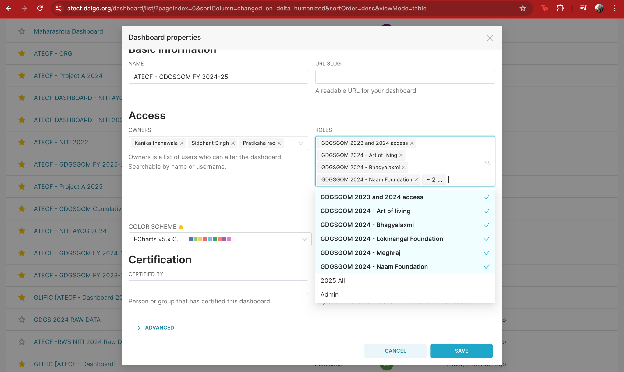Favorite the GDGS 2024 RAW DATA row
The height and width of the screenshot is (372, 624).
(x=21, y=319)
